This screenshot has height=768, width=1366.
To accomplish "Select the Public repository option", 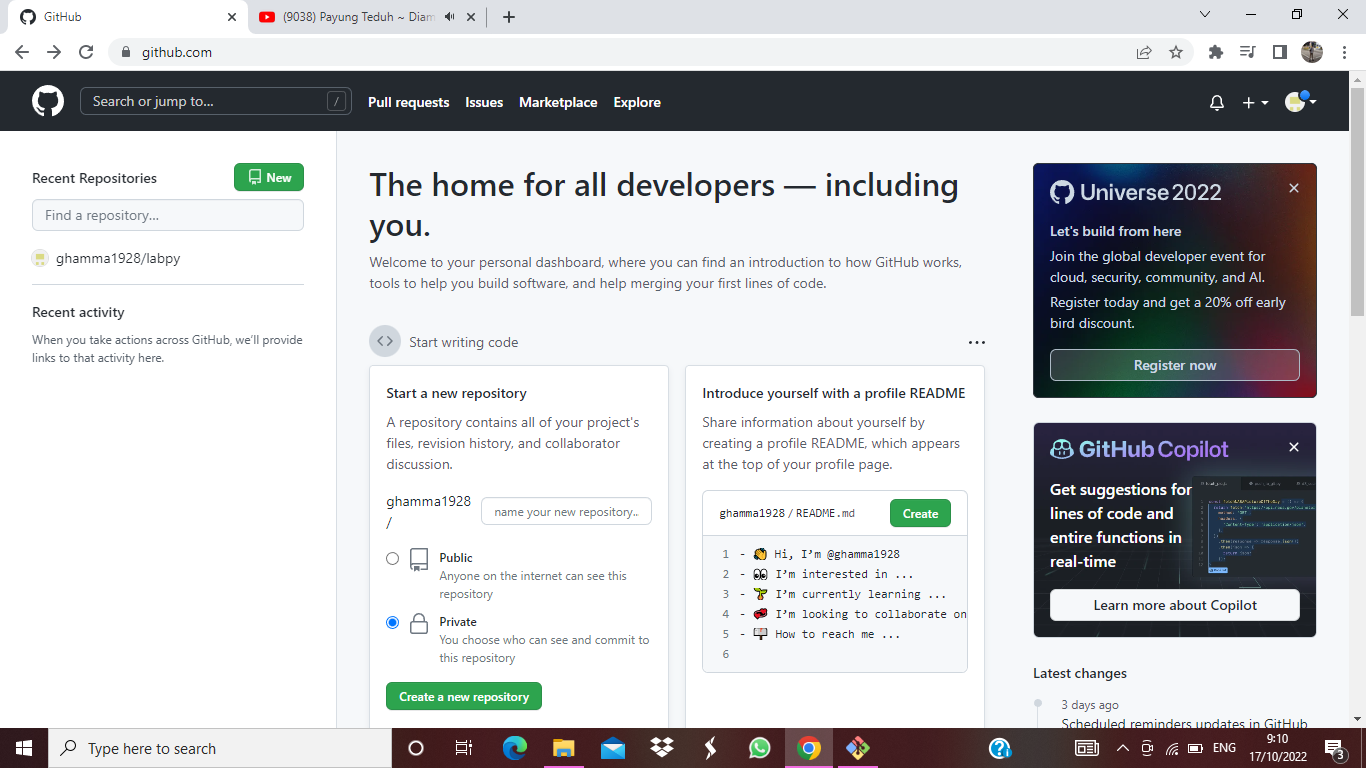I will [393, 558].
